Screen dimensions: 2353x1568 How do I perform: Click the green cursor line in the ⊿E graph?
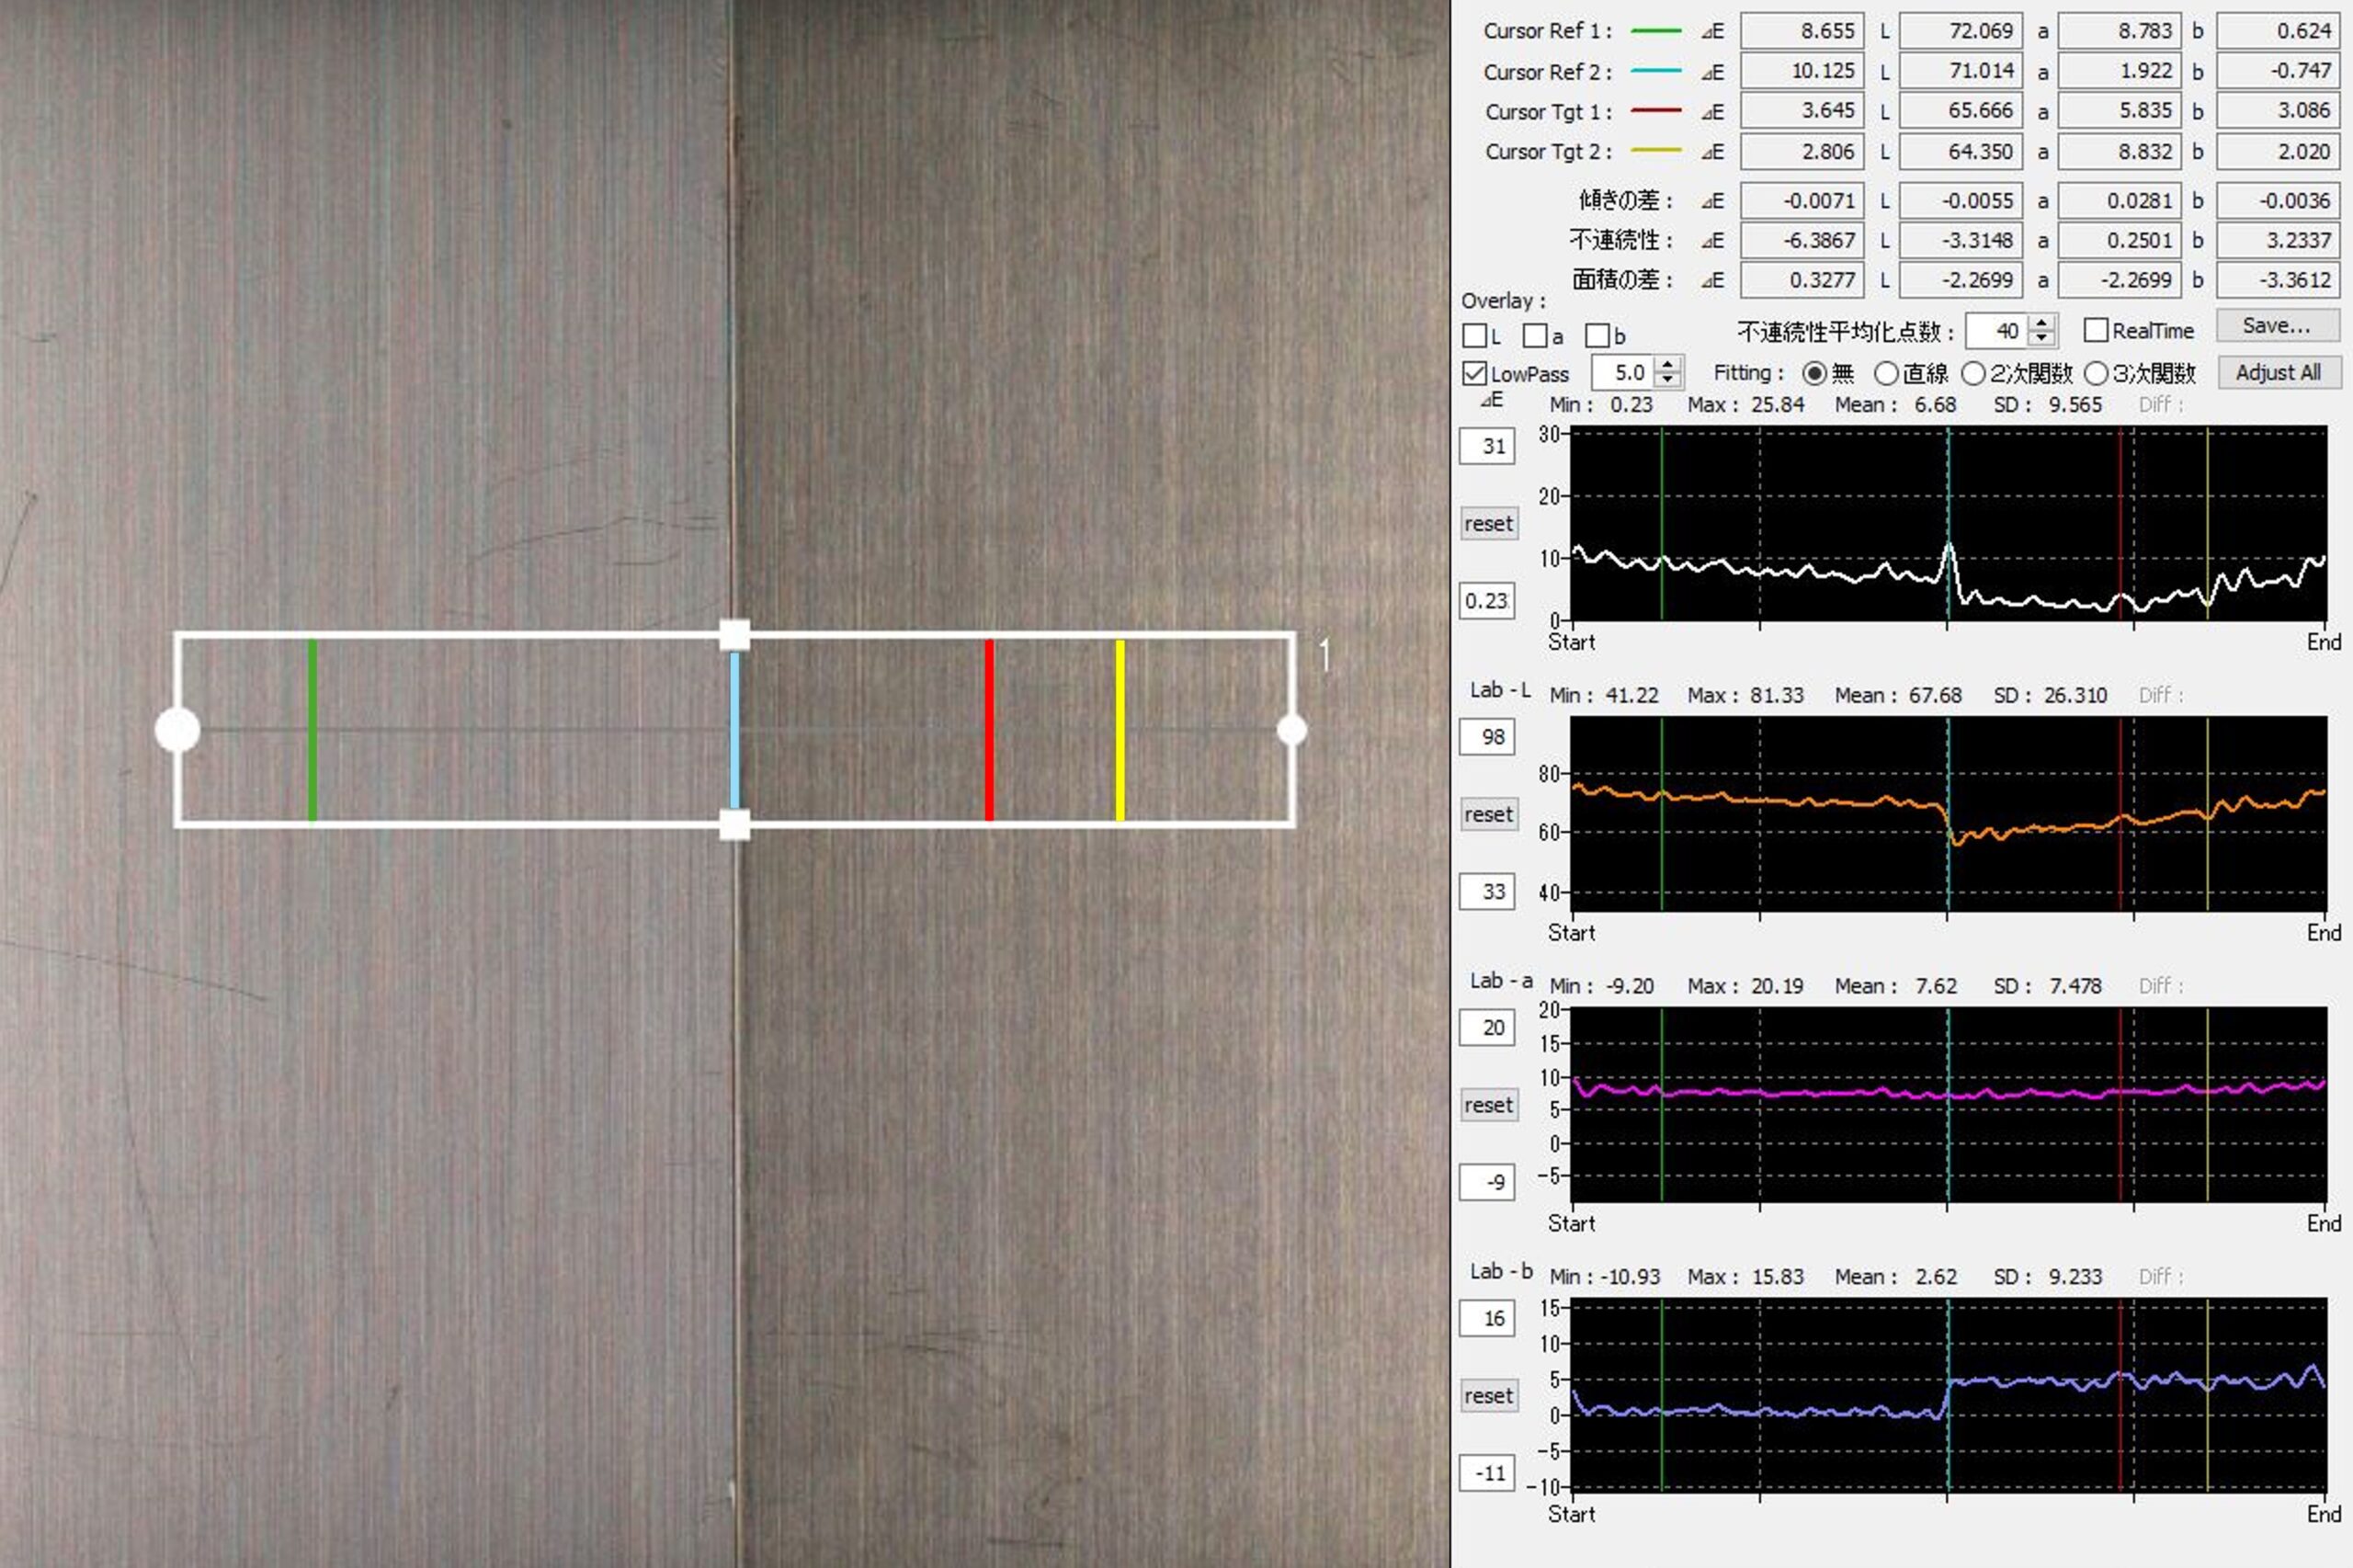[1662, 524]
